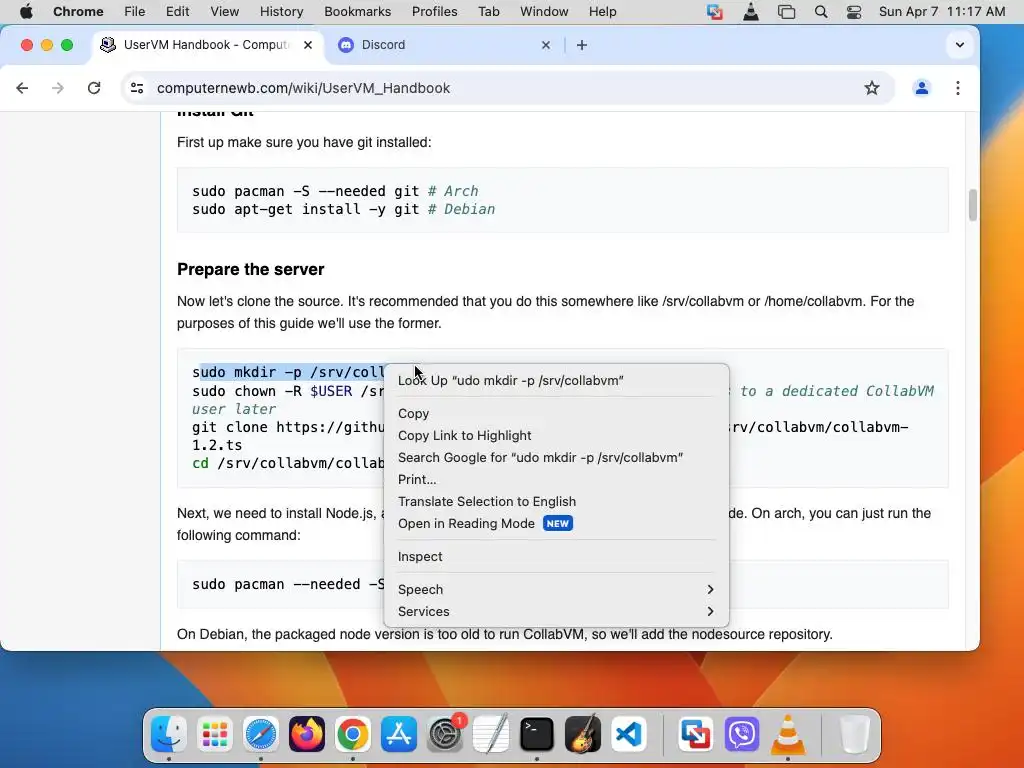Select Search Google for selected text

556,458
